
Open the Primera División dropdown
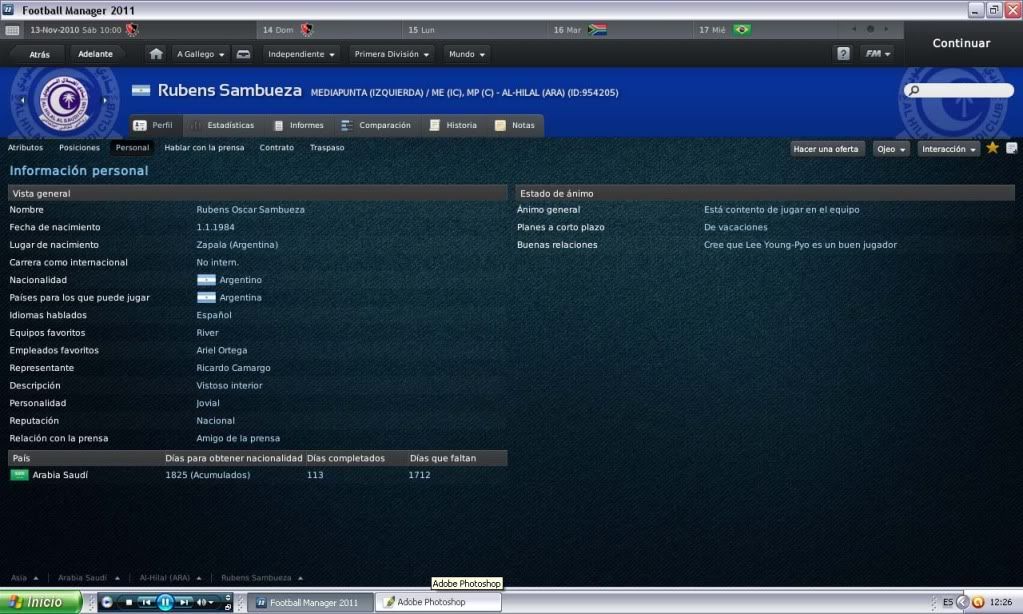(x=391, y=54)
